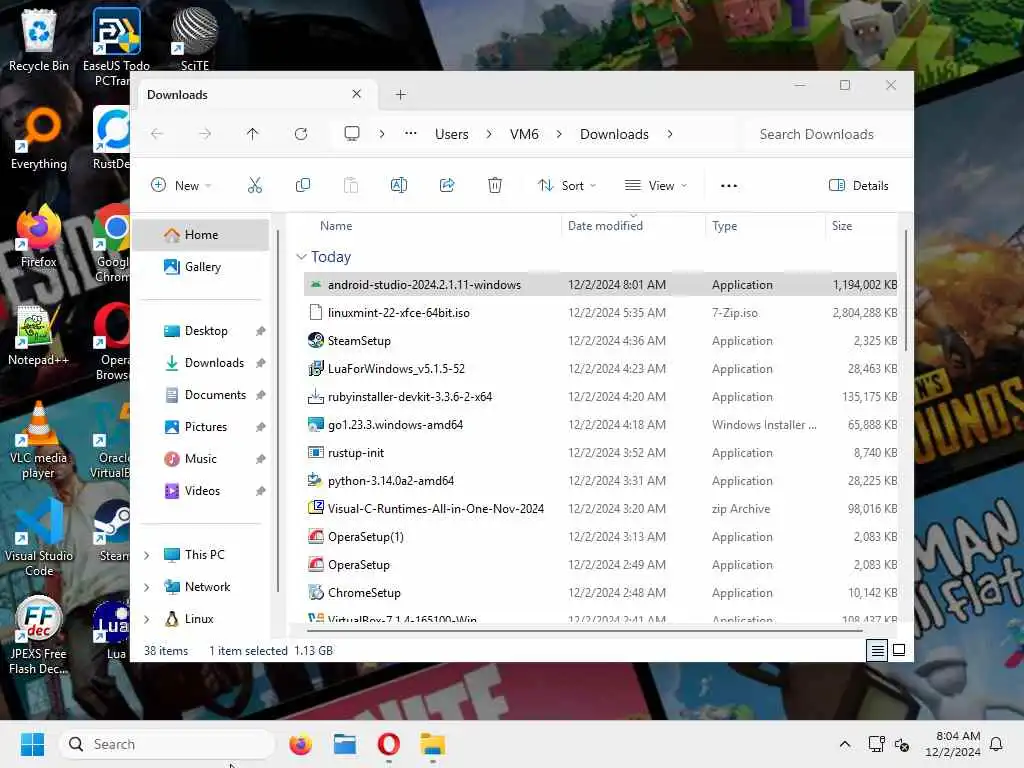Viewport: 1024px width, 768px height.
Task: Open the View dropdown menu
Action: [656, 185]
